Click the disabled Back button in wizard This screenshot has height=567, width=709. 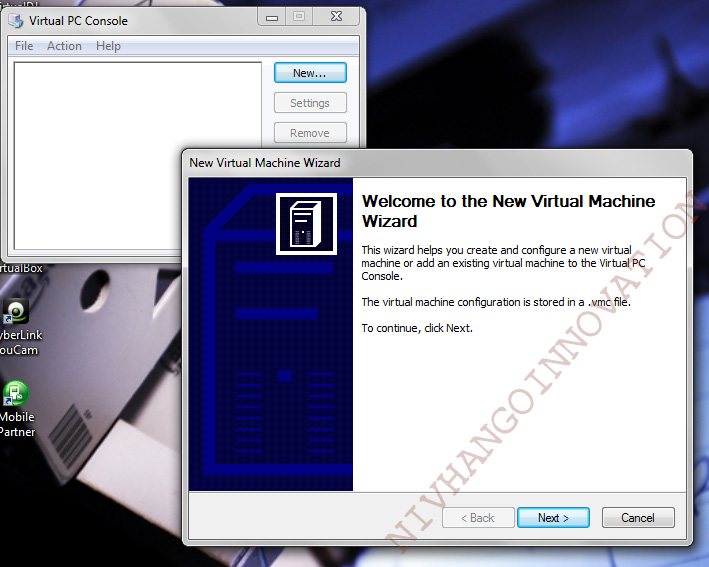coord(478,518)
